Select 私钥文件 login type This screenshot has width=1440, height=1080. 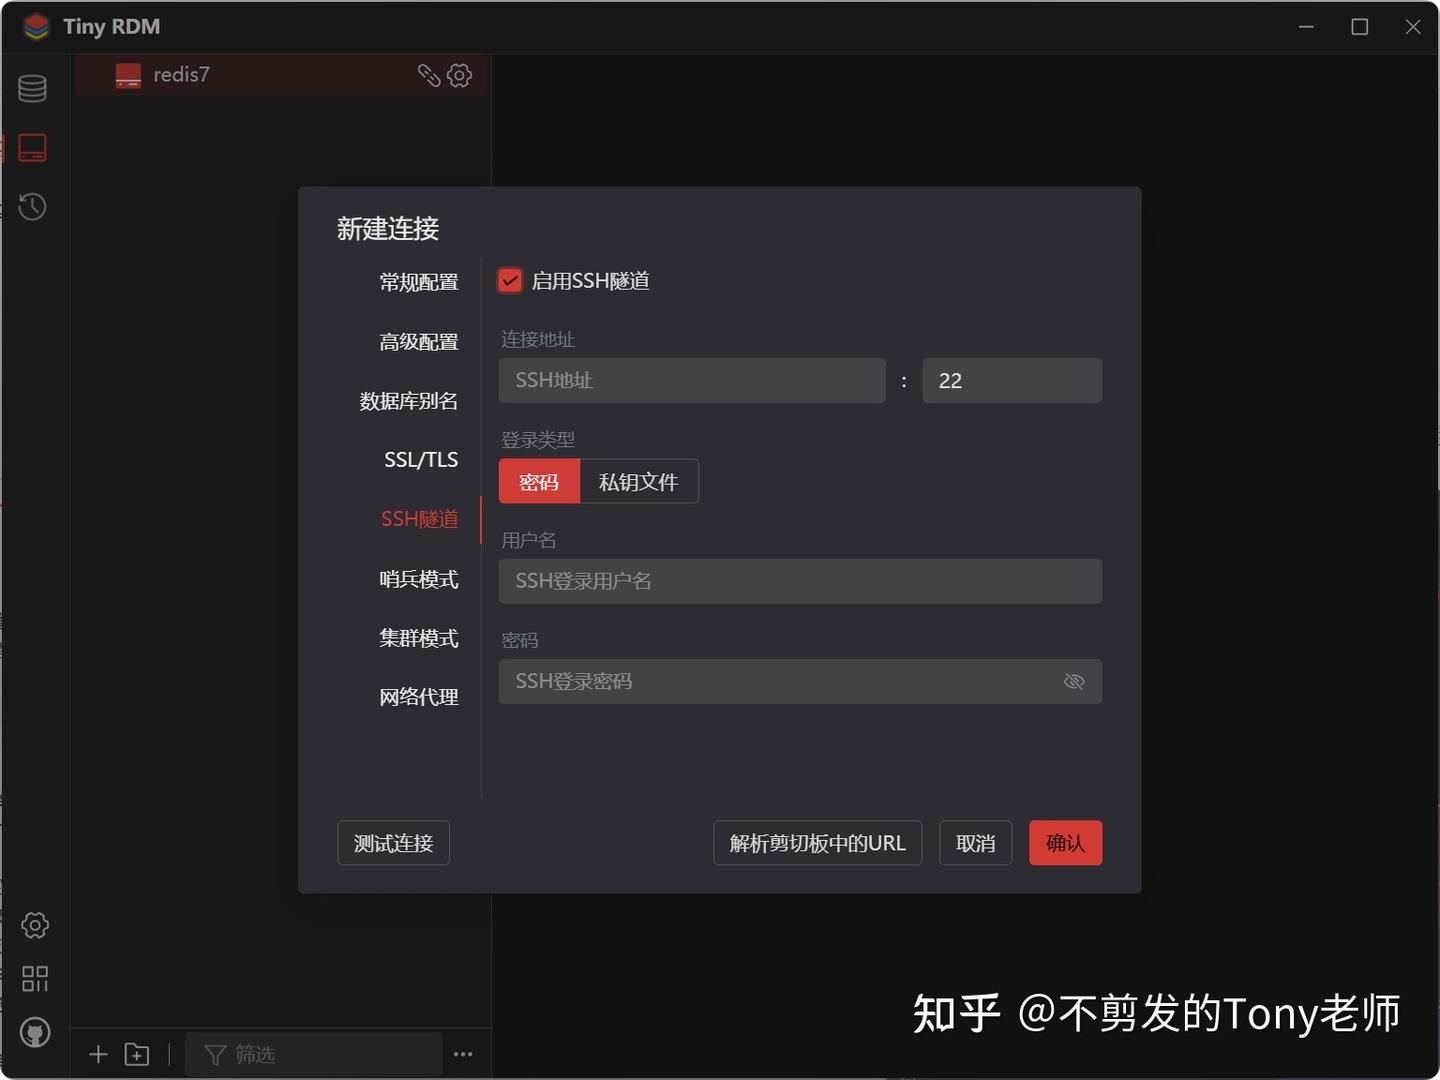tap(638, 481)
